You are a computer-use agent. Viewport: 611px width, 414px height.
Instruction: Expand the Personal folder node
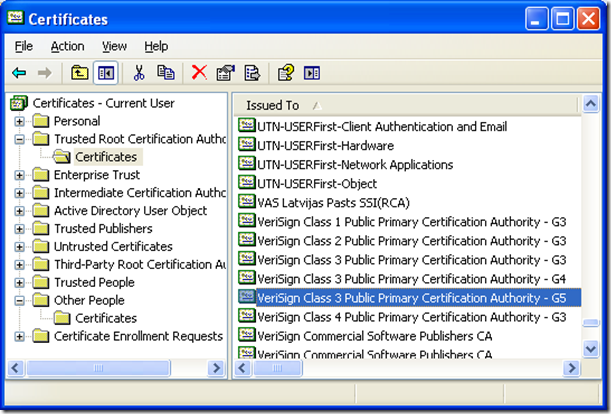point(19,121)
